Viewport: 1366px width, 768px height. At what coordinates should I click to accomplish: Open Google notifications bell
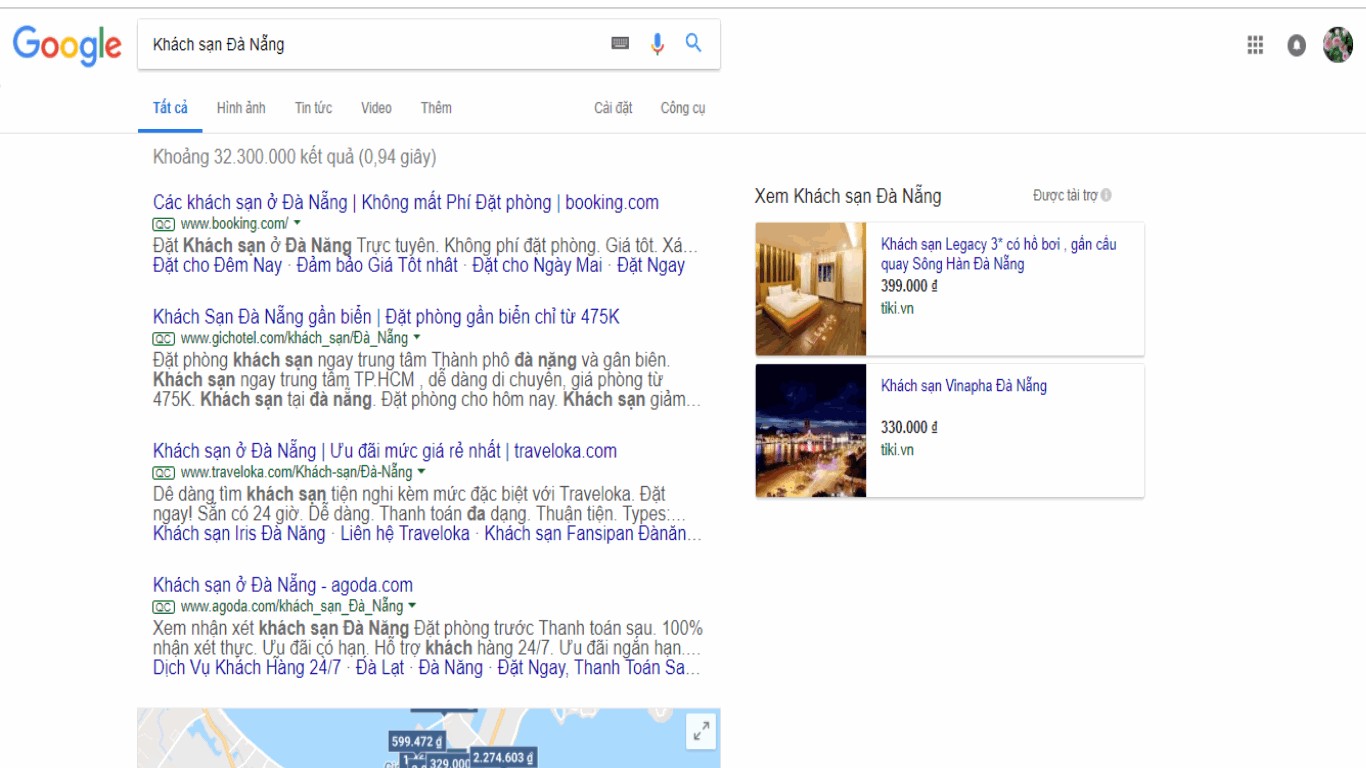[x=1296, y=45]
